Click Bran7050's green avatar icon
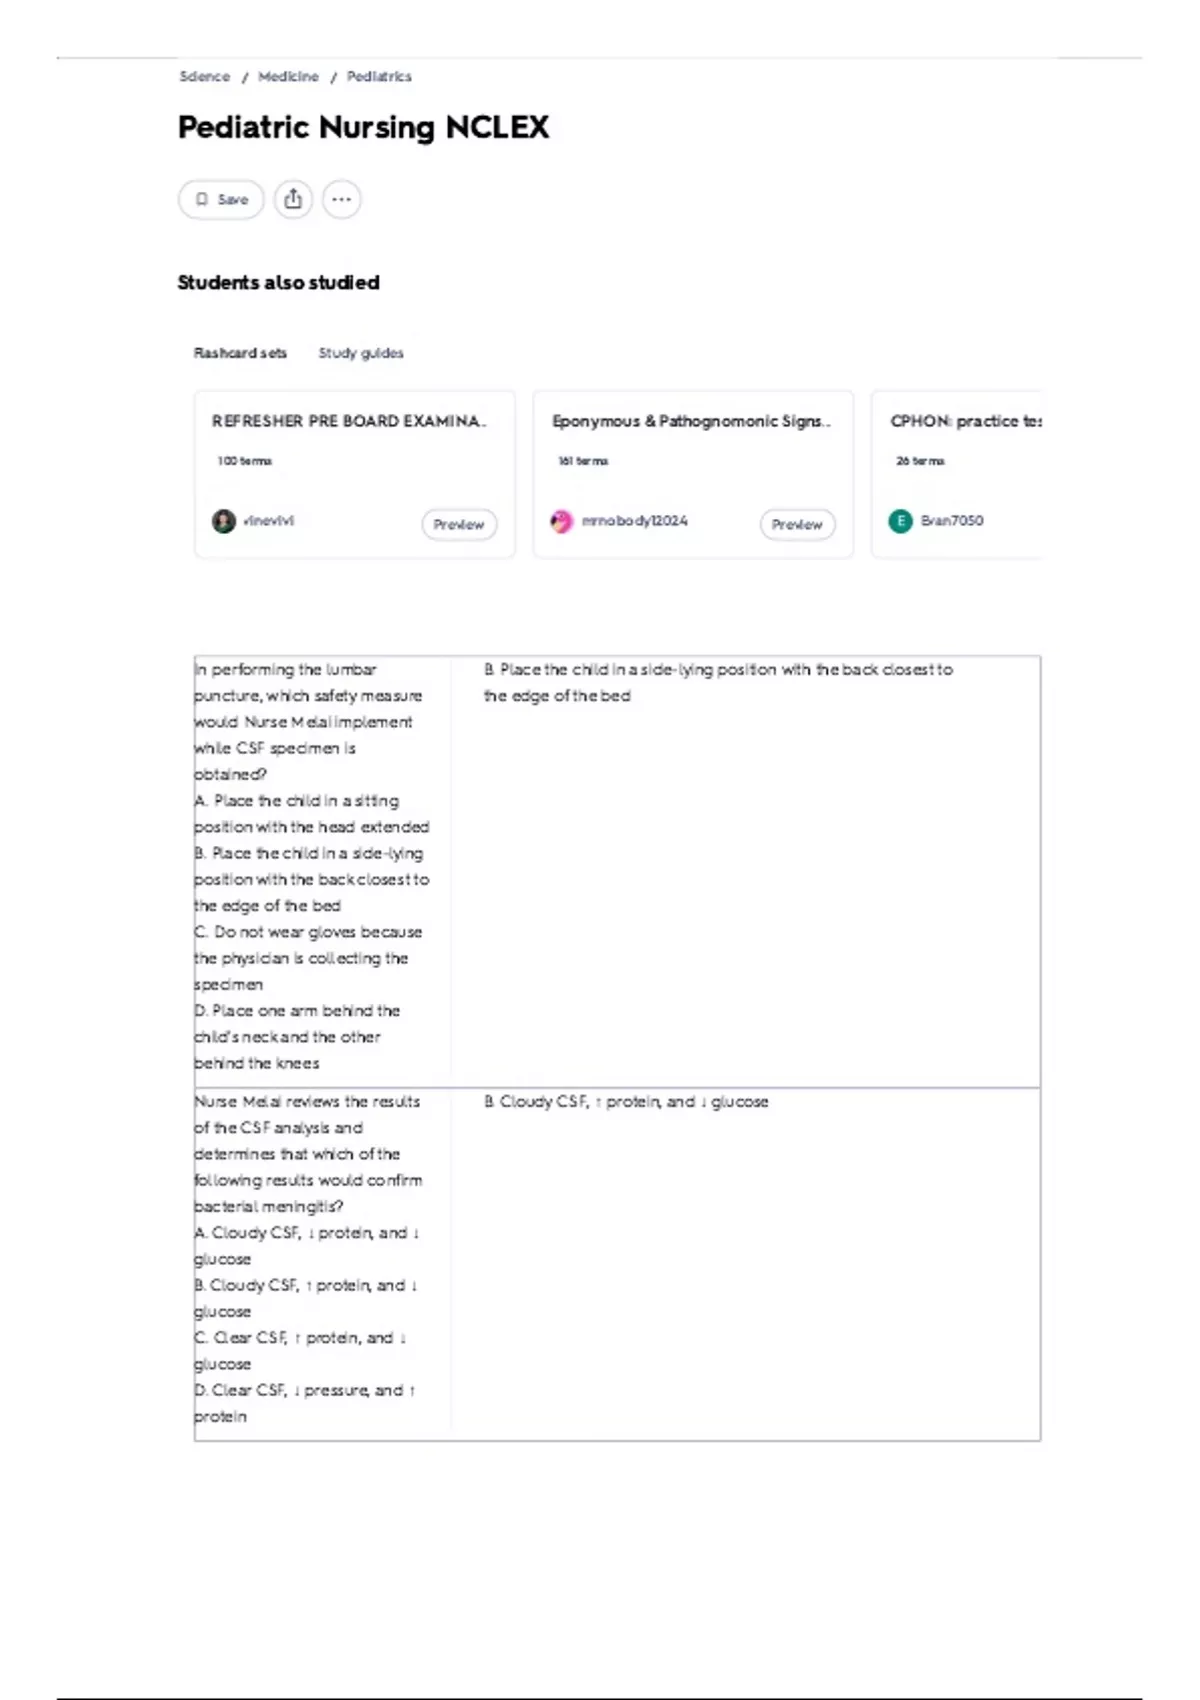Viewport: 1200px width, 1700px height. tap(900, 521)
